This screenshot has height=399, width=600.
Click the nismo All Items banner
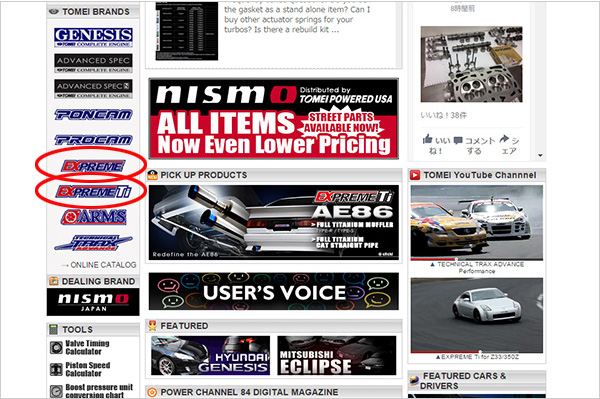274,119
